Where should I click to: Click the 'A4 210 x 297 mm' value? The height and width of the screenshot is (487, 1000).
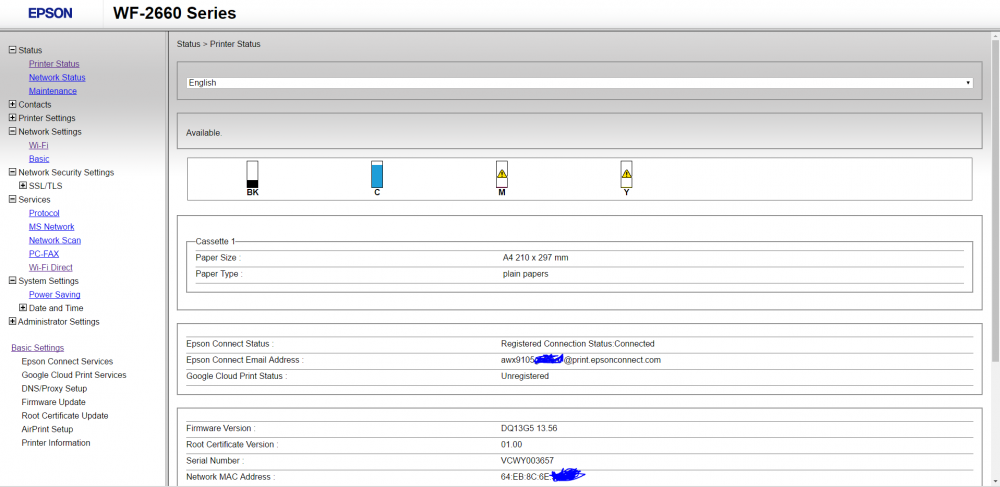click(x=536, y=258)
